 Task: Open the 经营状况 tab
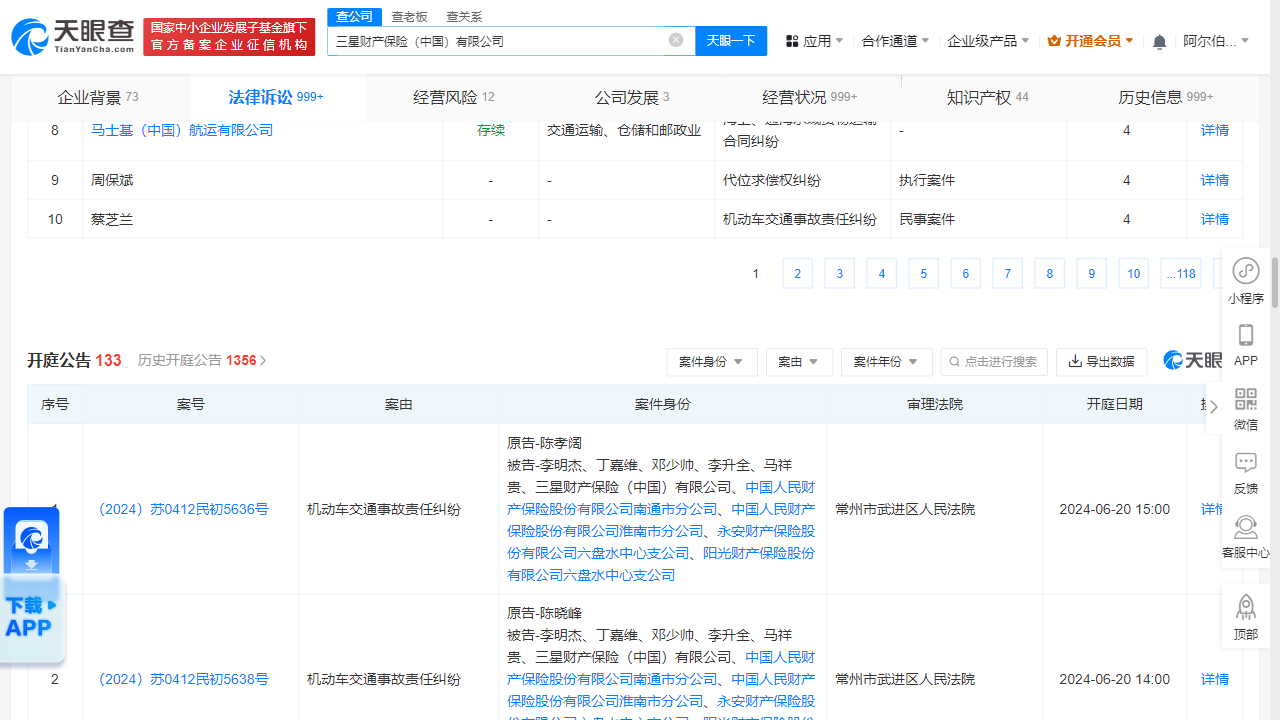pos(809,97)
